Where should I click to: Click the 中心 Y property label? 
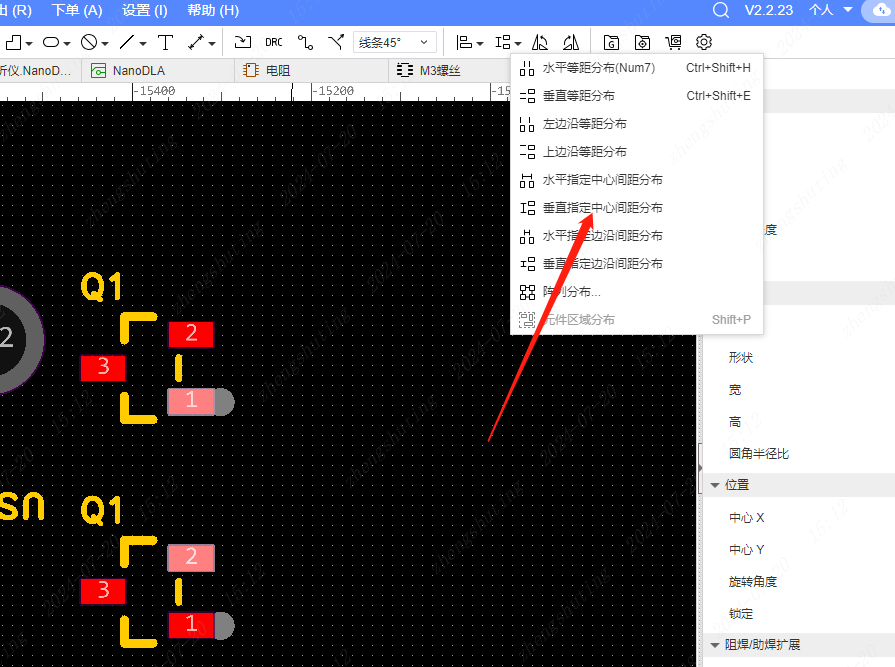tap(747, 549)
